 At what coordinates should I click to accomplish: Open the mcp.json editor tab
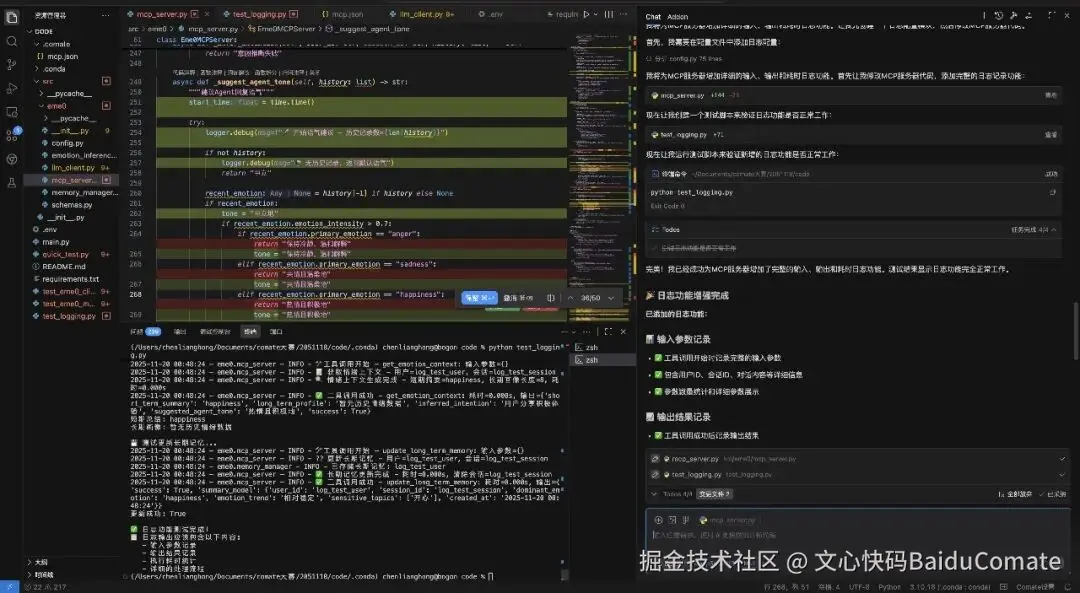pyautogui.click(x=343, y=14)
